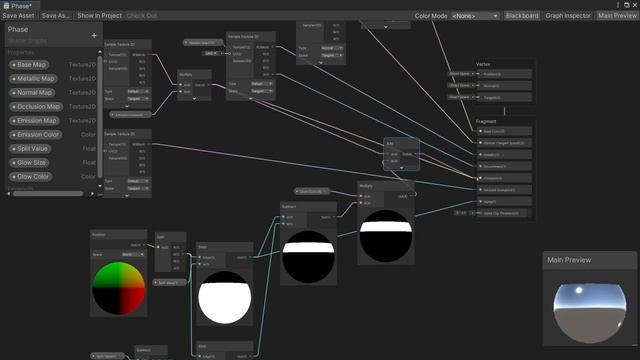640x360 pixels.
Task: Click the Main Preview sphere
Action: [589, 313]
